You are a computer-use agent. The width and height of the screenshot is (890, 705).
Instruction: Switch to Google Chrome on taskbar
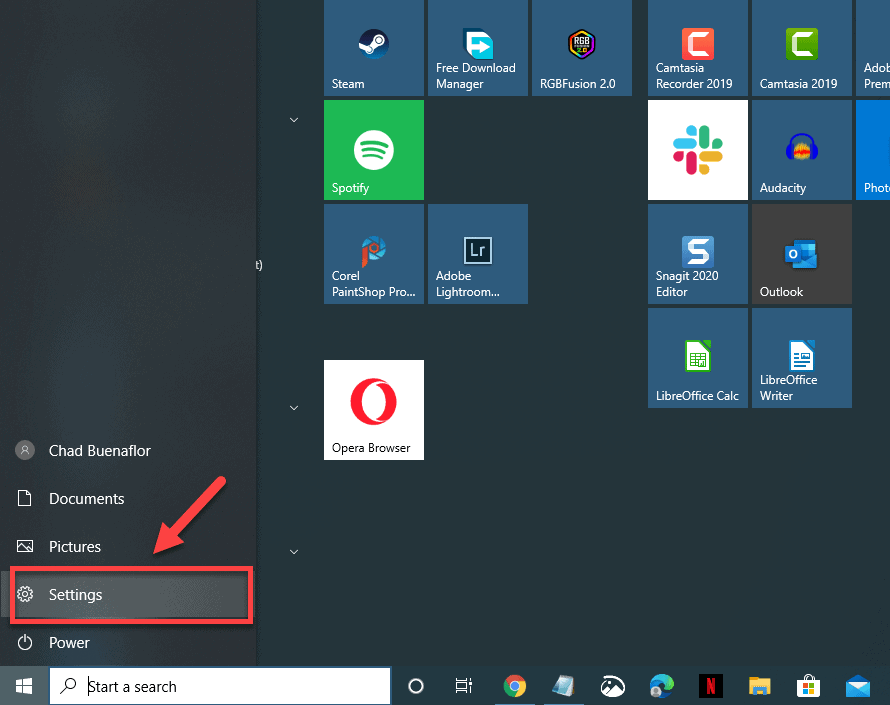pyautogui.click(x=514, y=686)
